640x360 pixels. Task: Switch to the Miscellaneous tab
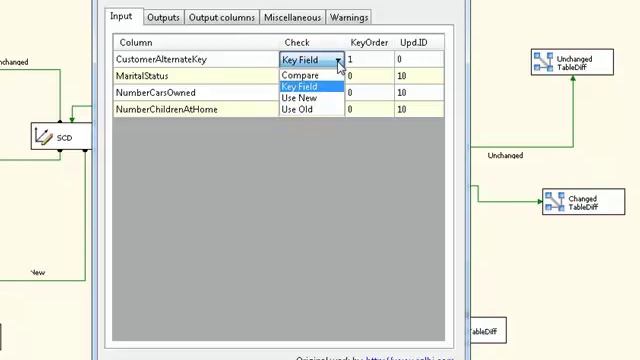(x=292, y=18)
